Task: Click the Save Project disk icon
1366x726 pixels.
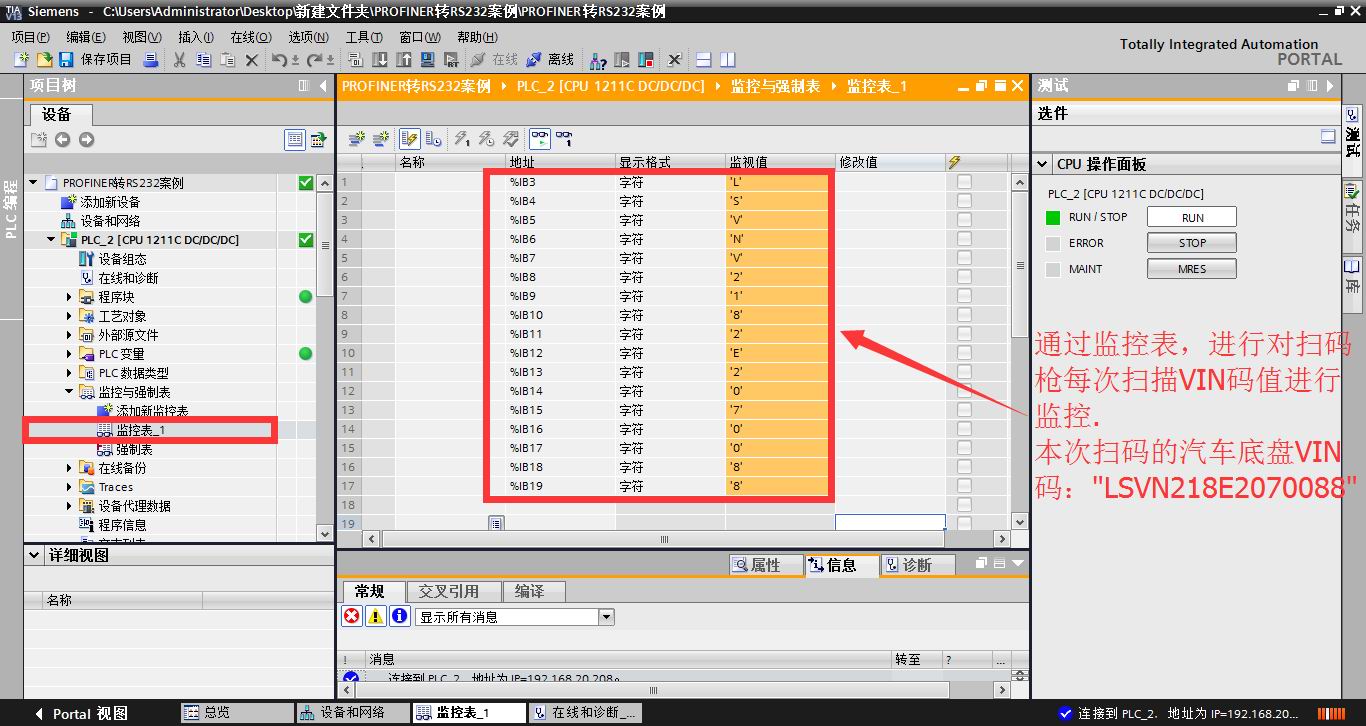Action: (x=66, y=60)
